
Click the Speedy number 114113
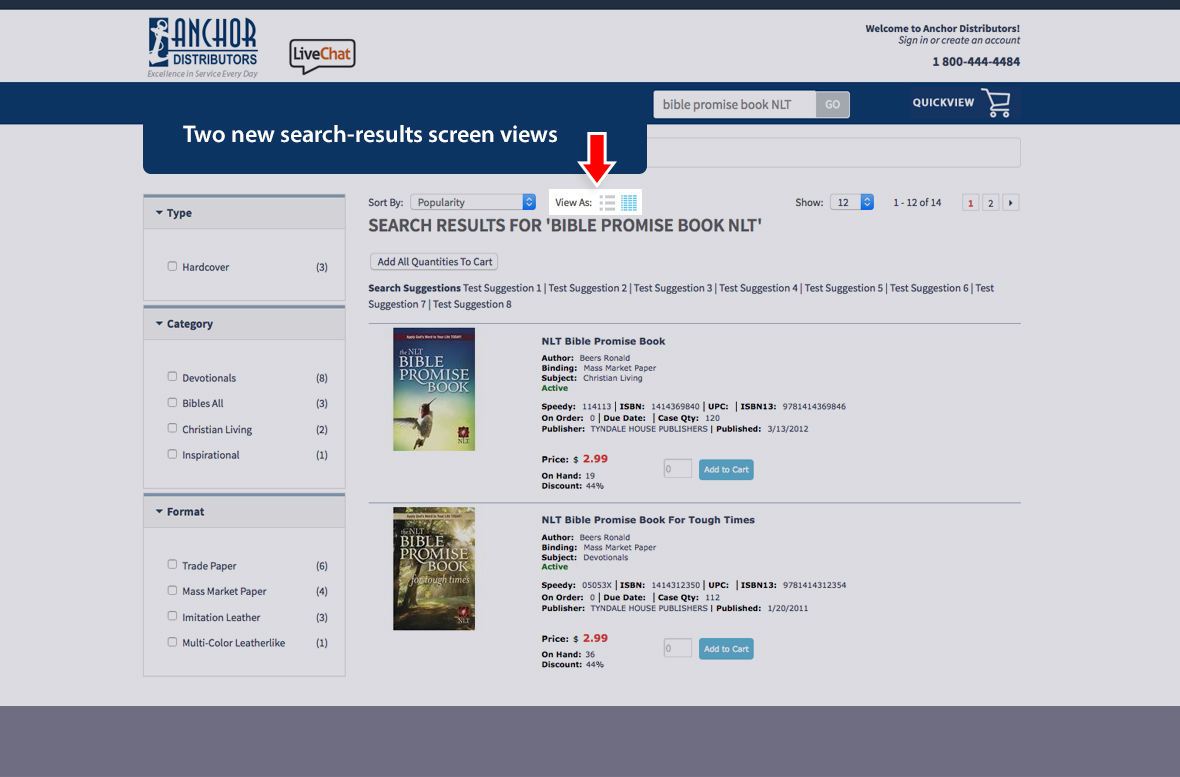pyautogui.click(x=597, y=407)
